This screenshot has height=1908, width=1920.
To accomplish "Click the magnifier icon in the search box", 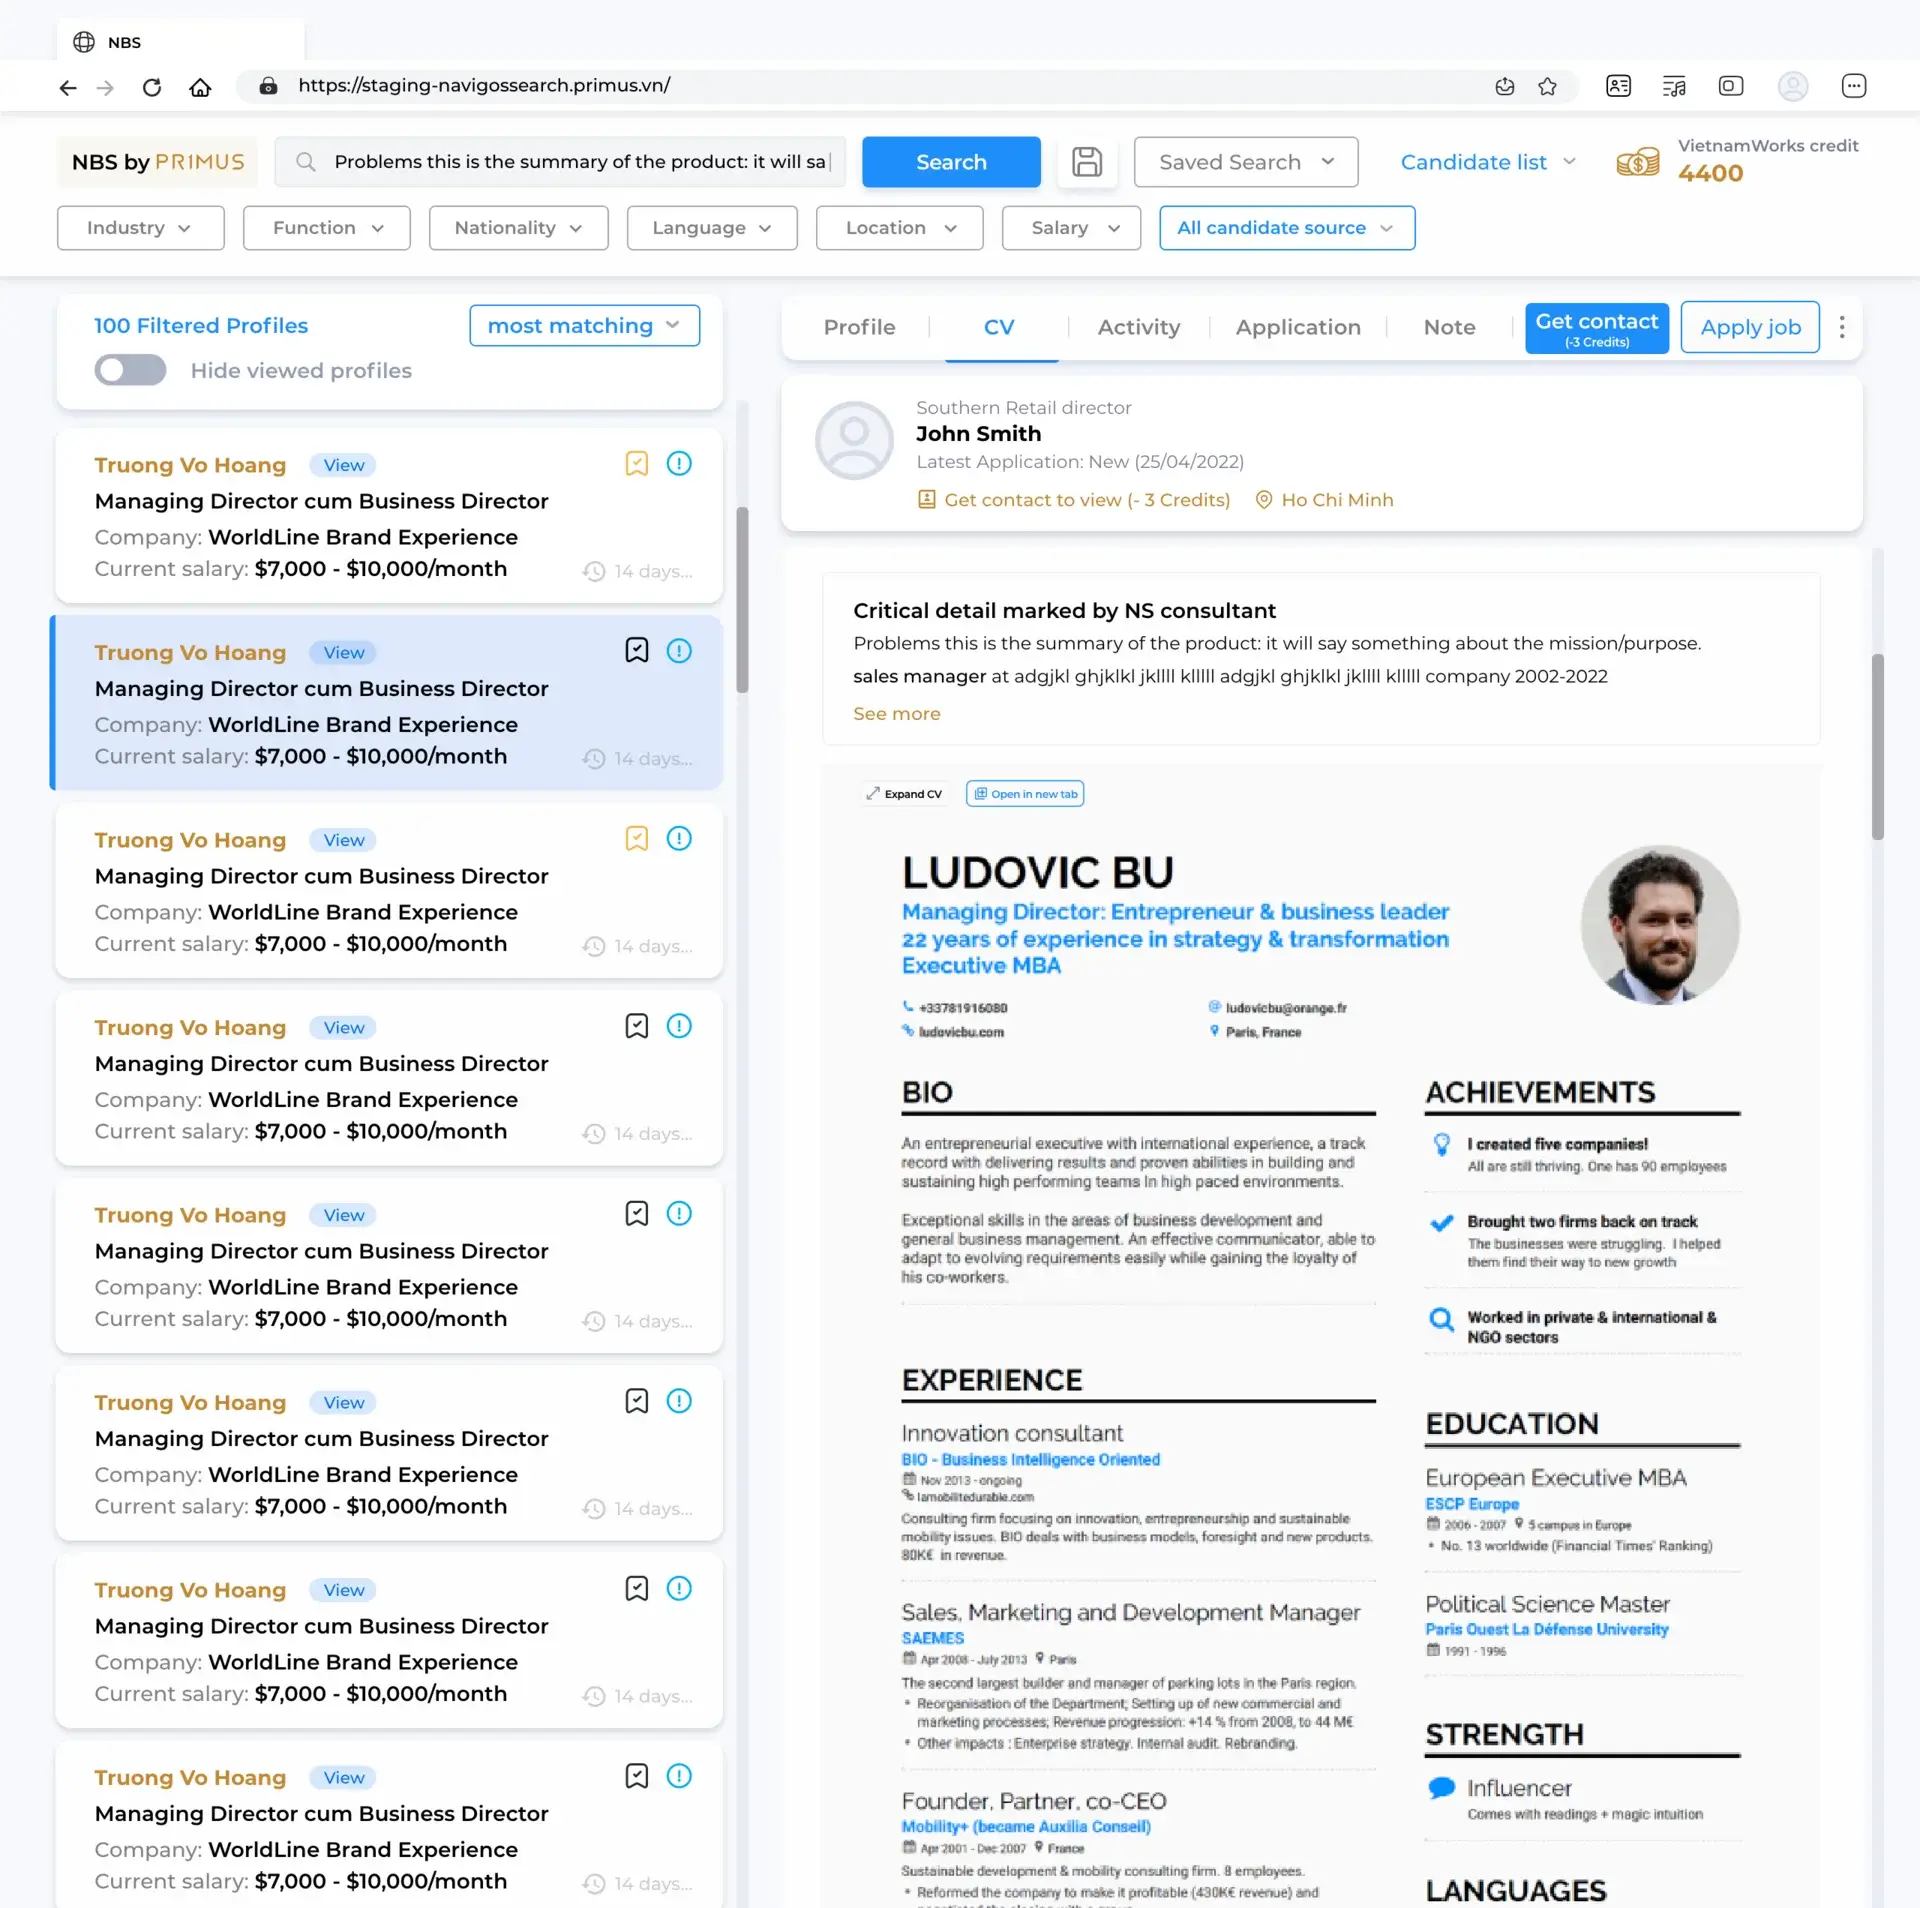I will click(x=306, y=162).
